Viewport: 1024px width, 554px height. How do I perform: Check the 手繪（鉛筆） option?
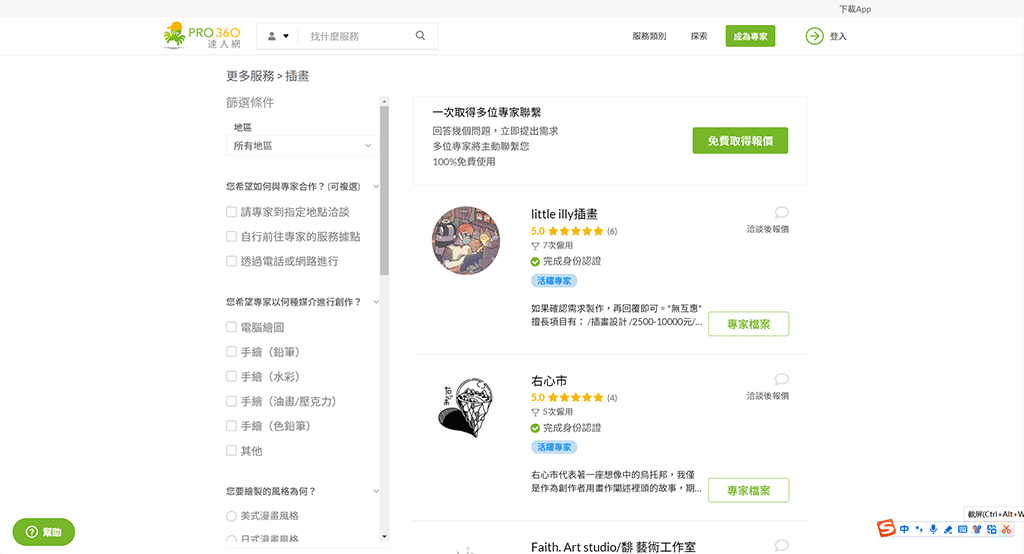231,351
